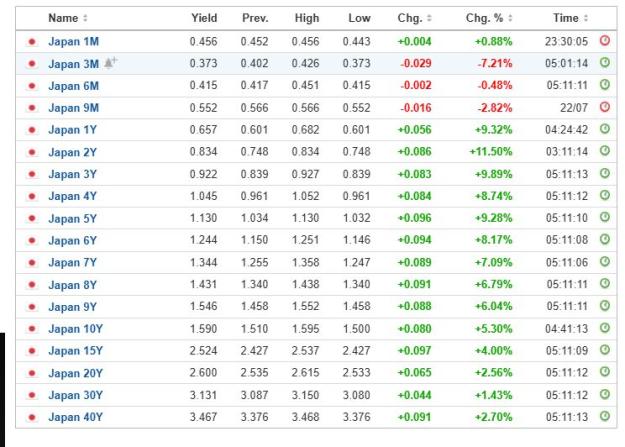Click the green clock icon for Japan 5Y
This screenshot has width=625, height=447.
tap(605, 217)
